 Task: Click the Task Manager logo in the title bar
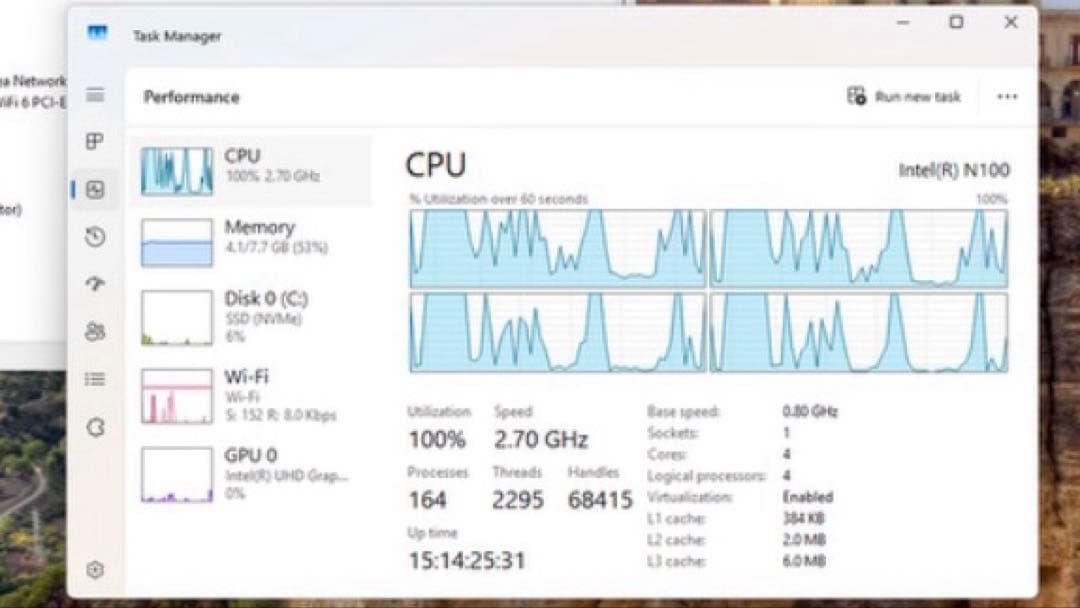[99, 34]
